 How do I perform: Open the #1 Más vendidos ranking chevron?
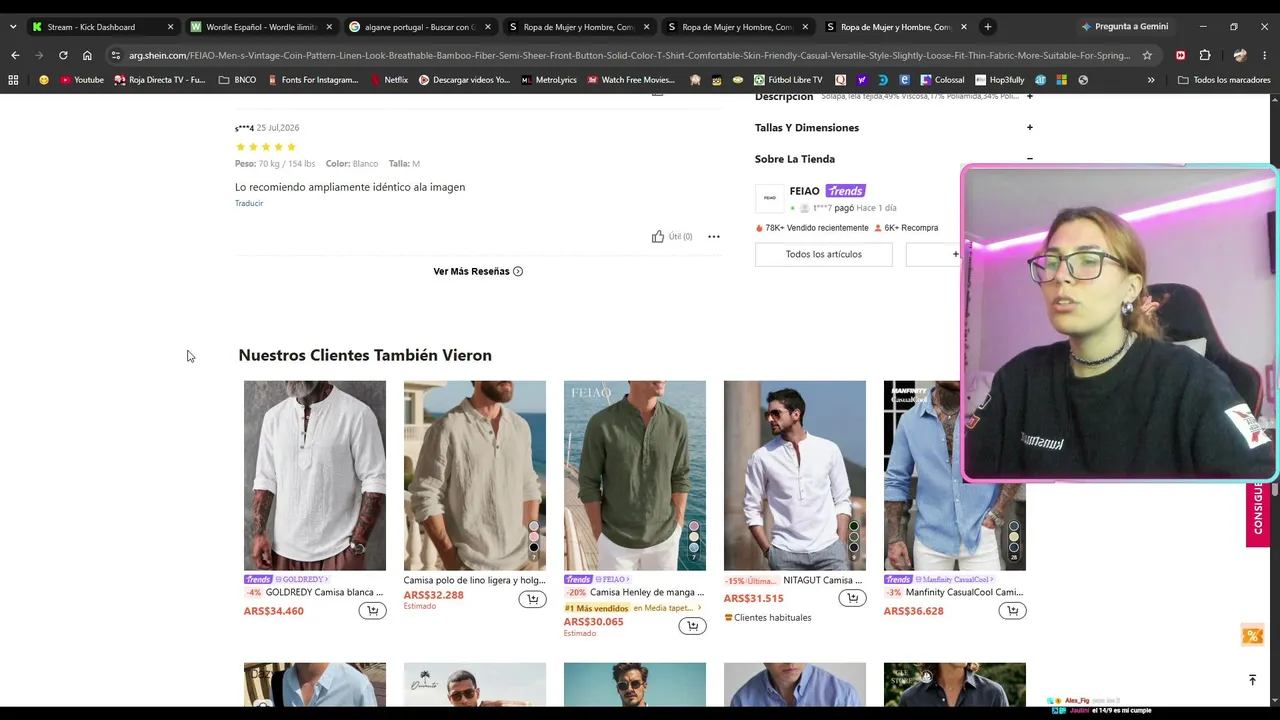tap(699, 608)
